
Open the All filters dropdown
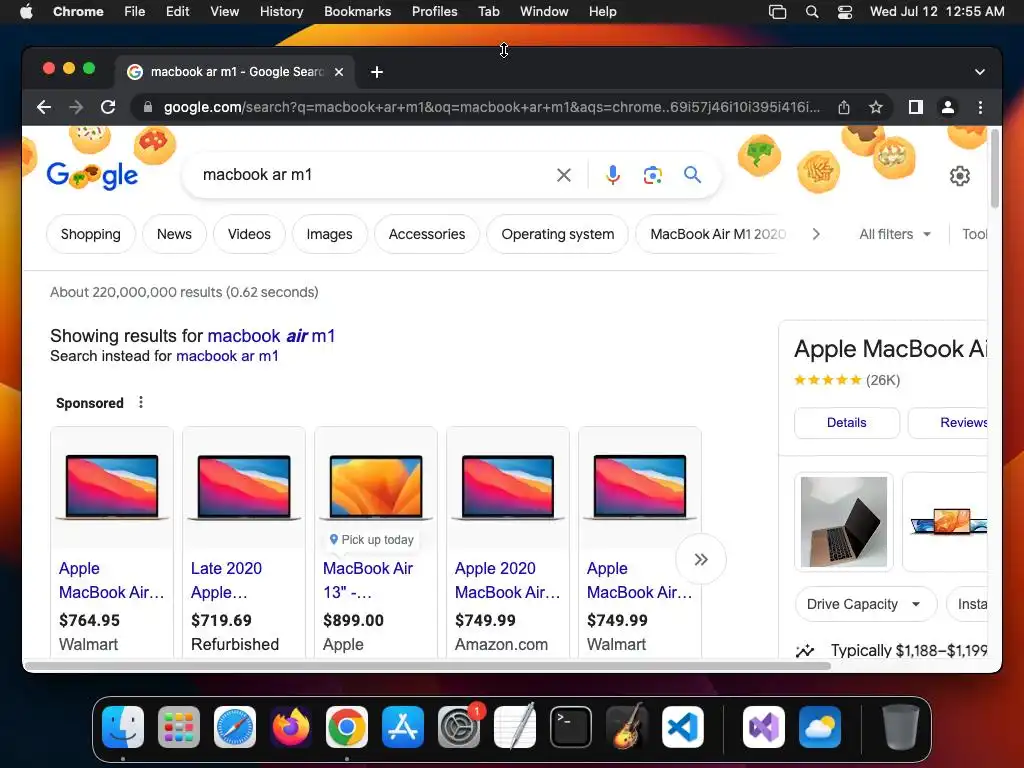pos(895,234)
